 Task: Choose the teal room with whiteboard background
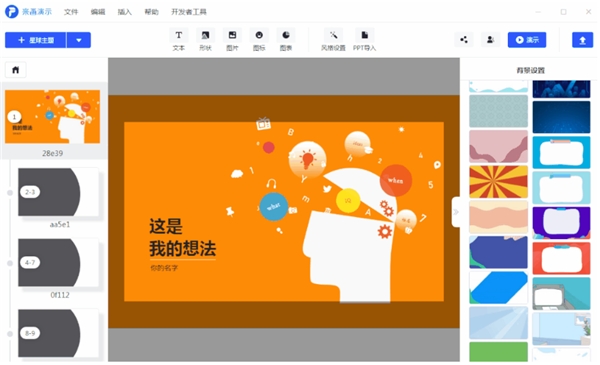pyautogui.click(x=561, y=293)
